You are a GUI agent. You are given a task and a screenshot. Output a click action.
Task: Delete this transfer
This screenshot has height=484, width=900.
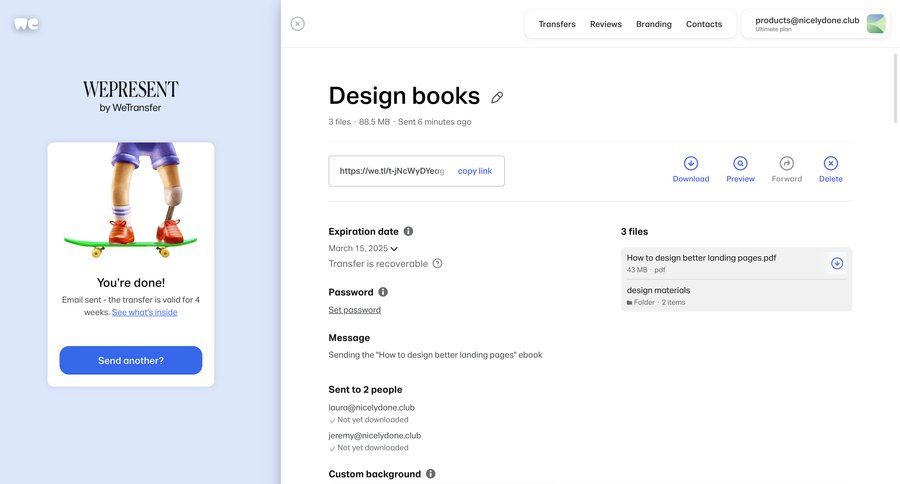click(x=831, y=169)
